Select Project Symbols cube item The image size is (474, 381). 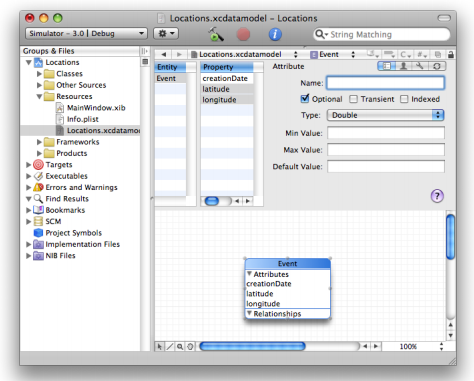point(68,233)
